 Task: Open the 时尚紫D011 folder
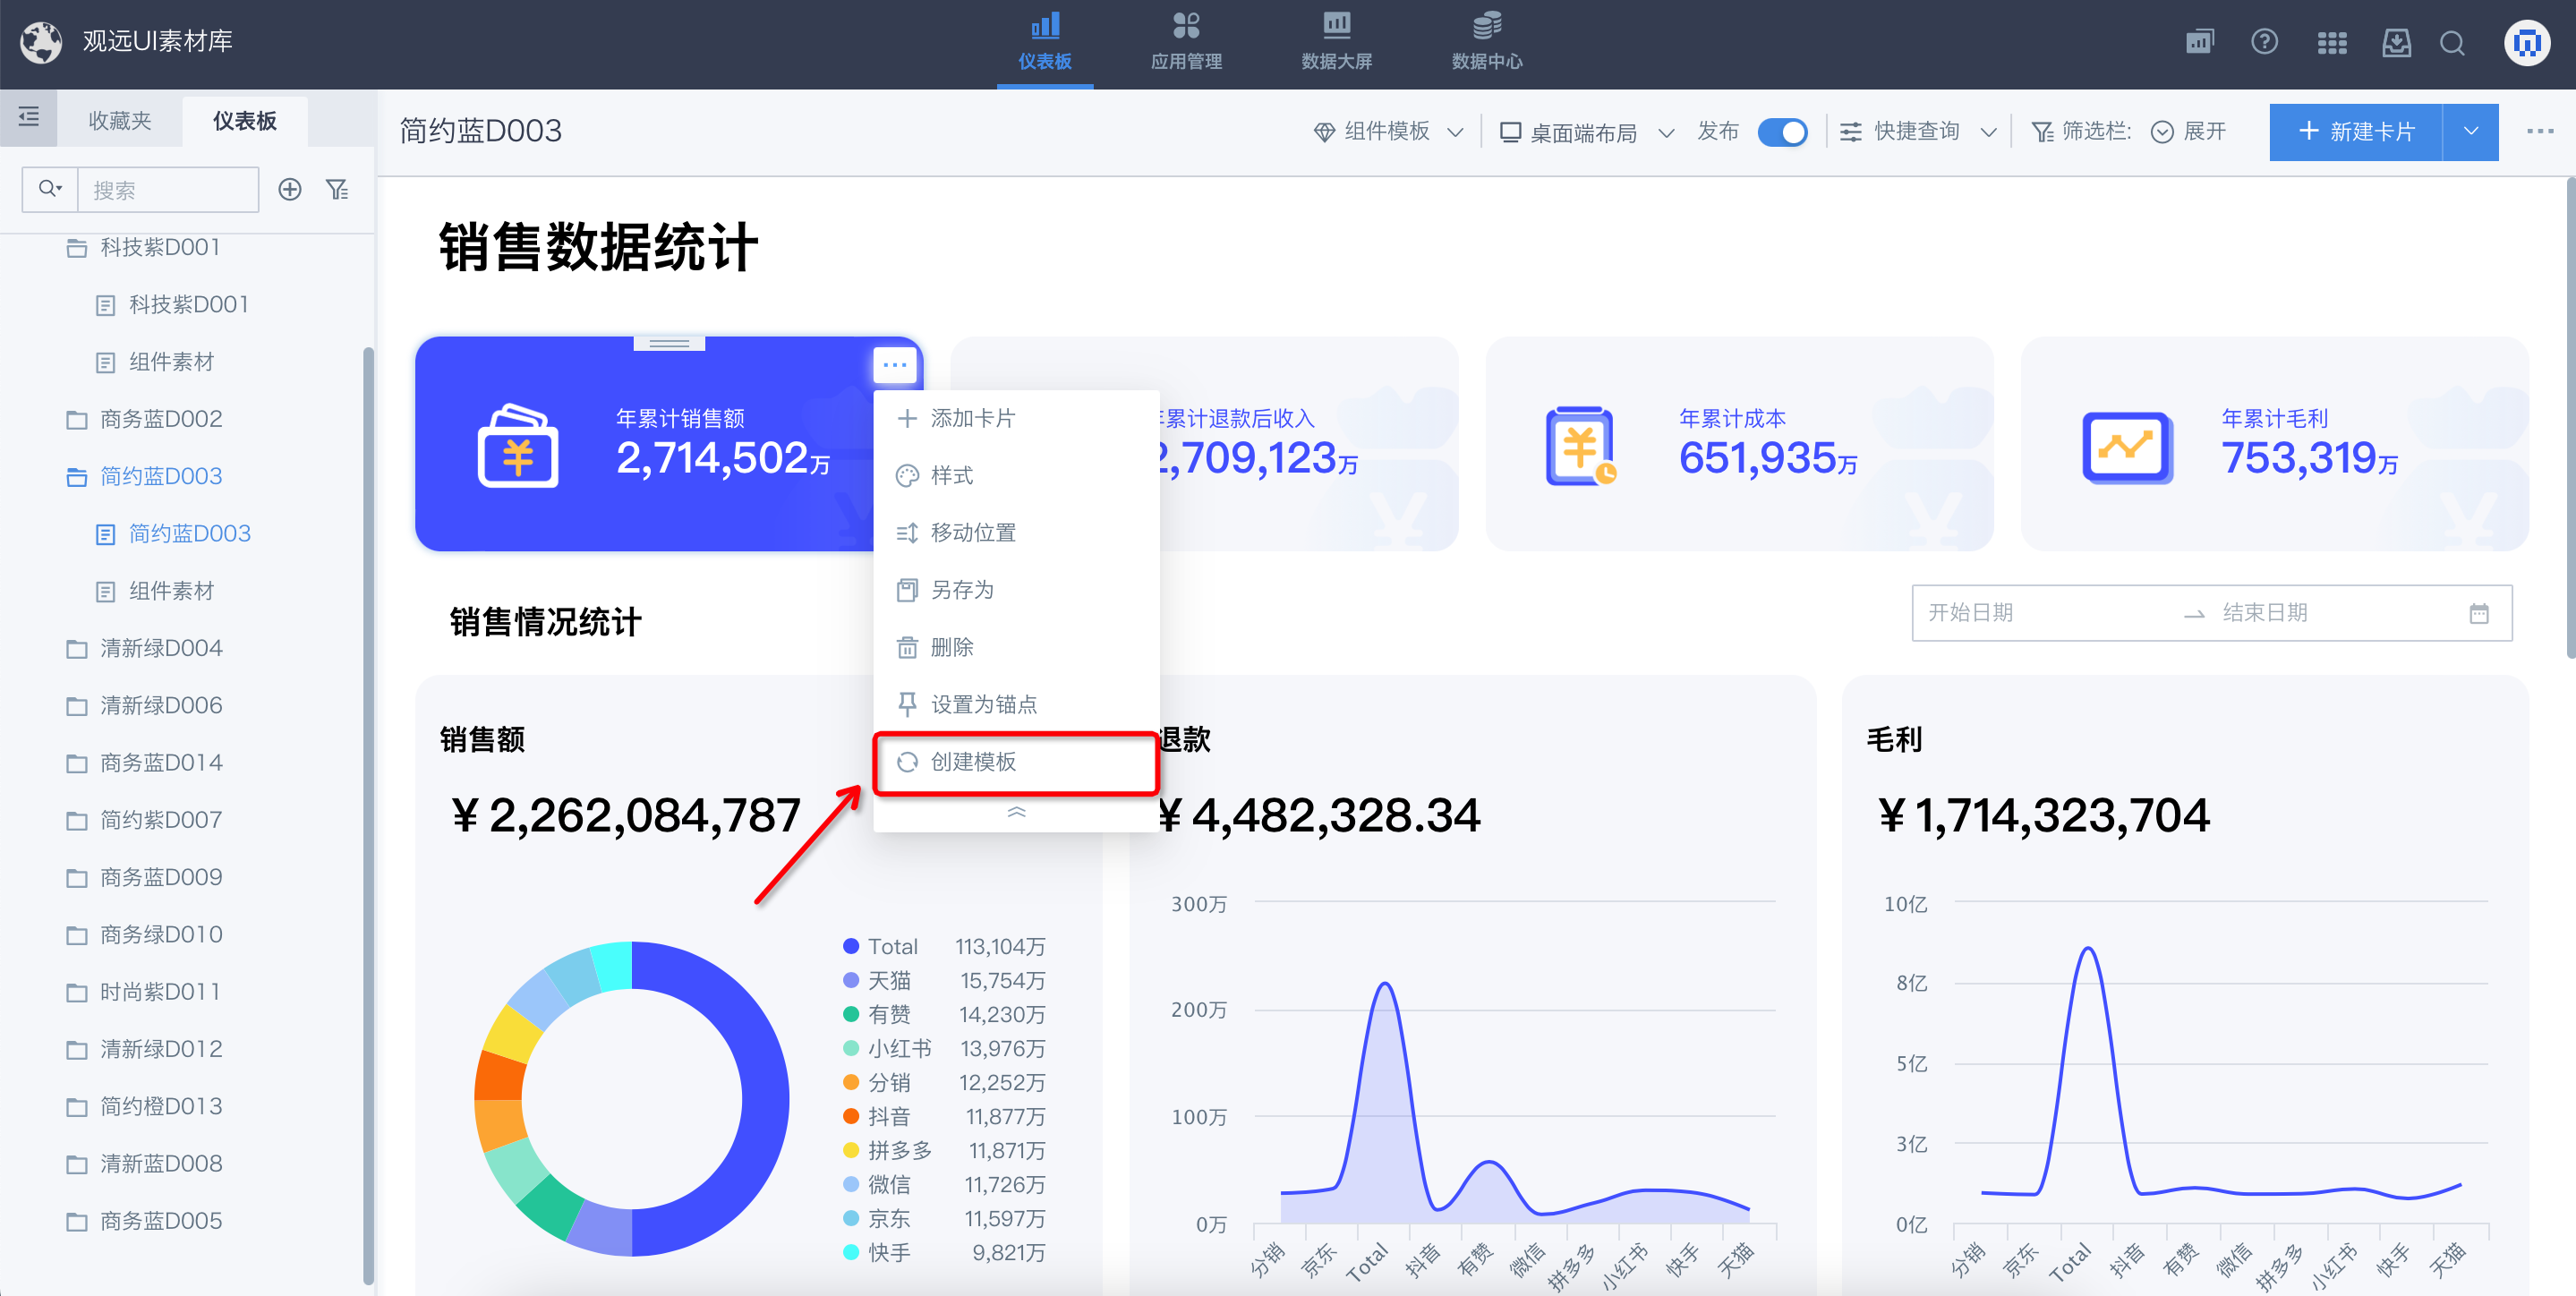tap(143, 992)
